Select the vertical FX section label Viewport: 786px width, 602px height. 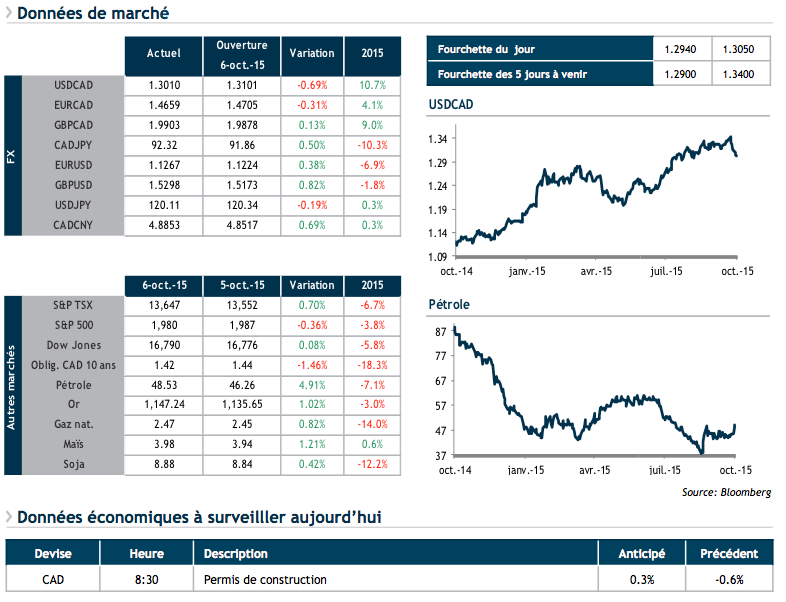(x=14, y=155)
